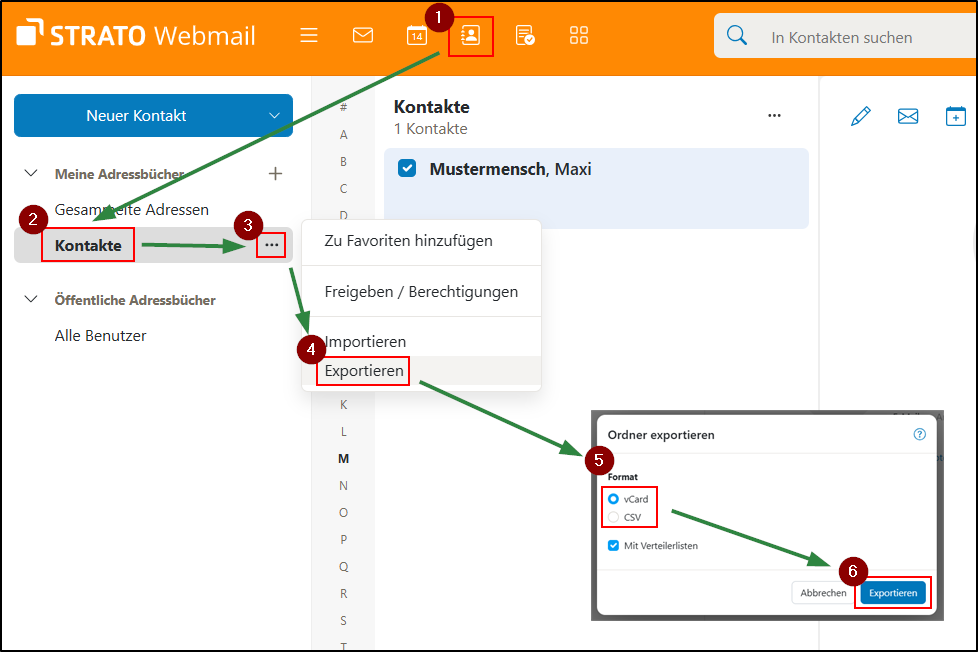Viewport: 978px width, 652px height.
Task: Collapse the Meine Adressbücher section
Action: (x=31, y=174)
